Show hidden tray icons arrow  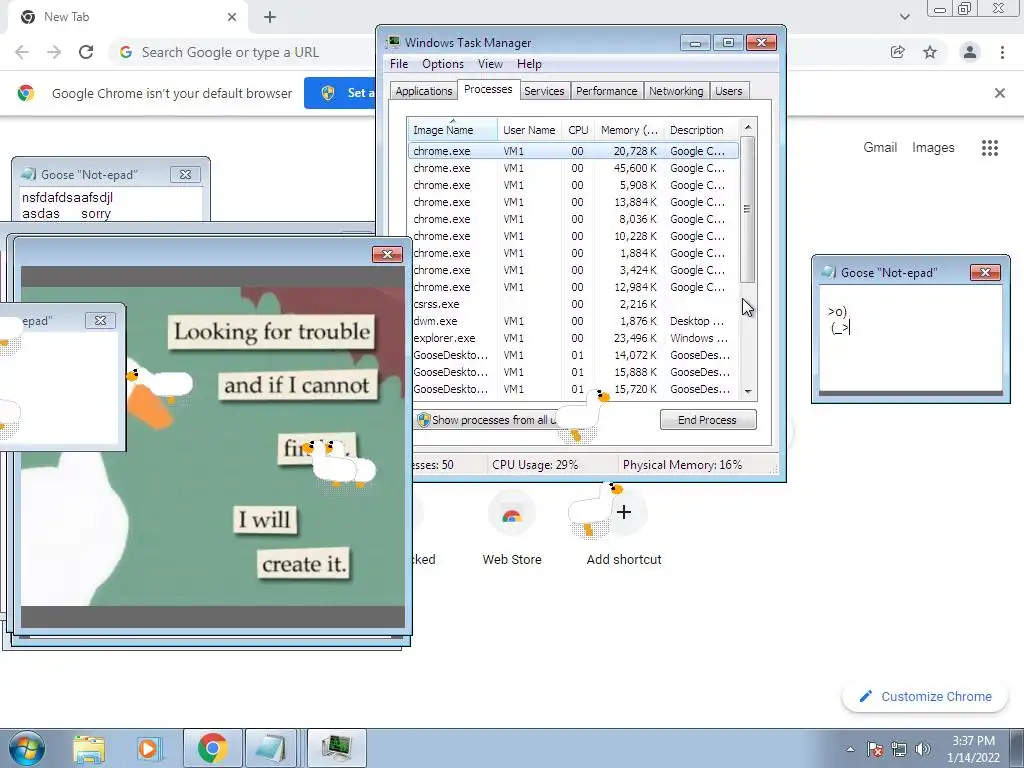[x=850, y=749]
